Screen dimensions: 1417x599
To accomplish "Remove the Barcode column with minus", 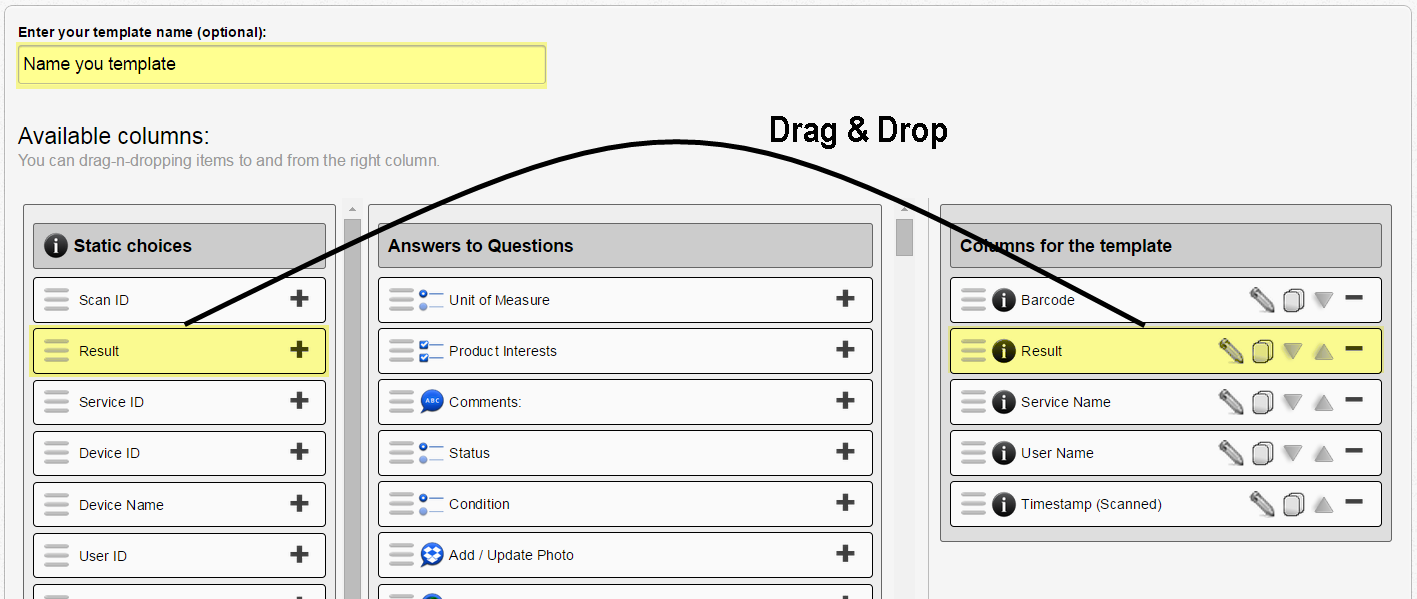I will [1354, 298].
